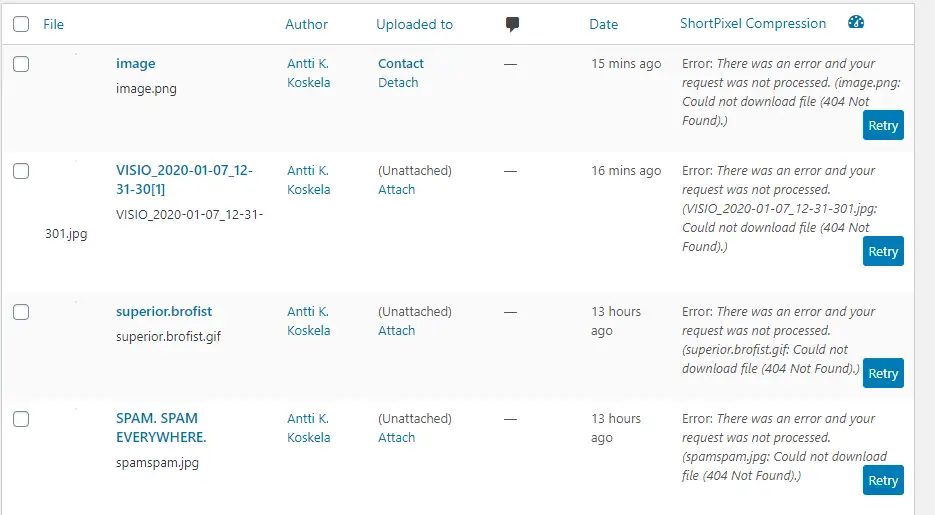The width and height of the screenshot is (935, 515).
Task: Tick the checkbox for SPAM. SPAM EVERYWHERE.
Action: tap(21, 419)
